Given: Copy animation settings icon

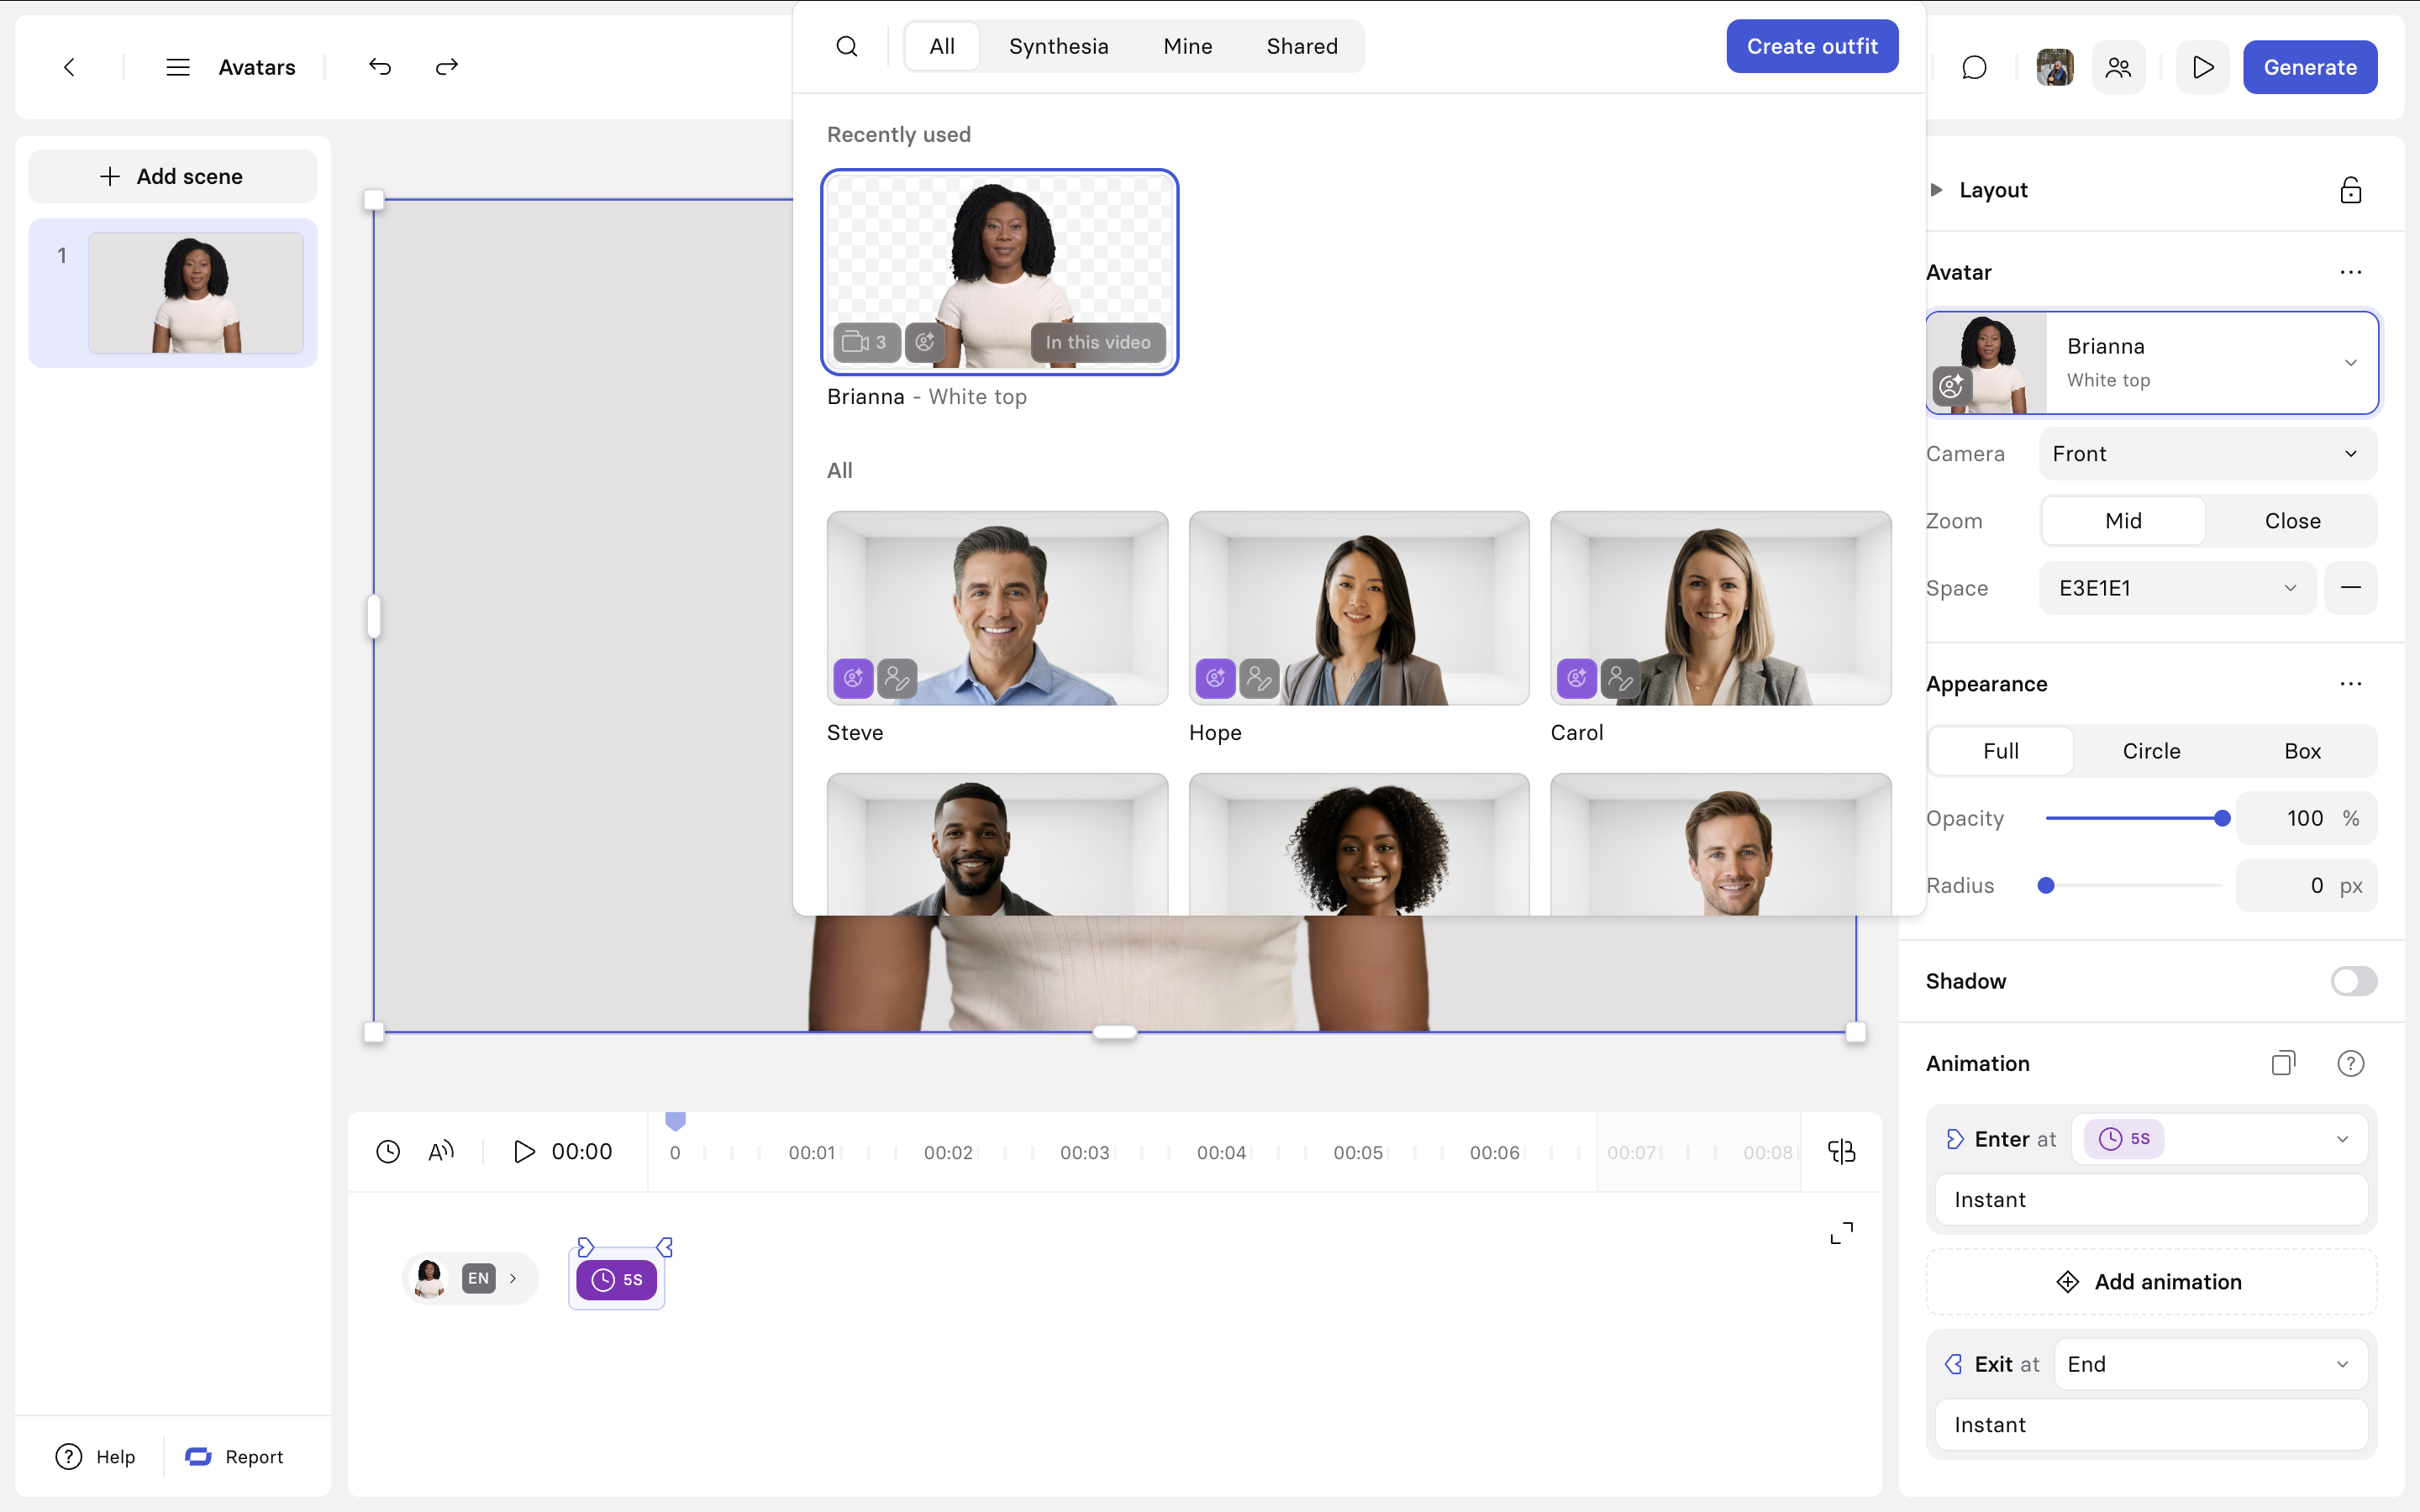Looking at the screenshot, I should [2283, 1063].
